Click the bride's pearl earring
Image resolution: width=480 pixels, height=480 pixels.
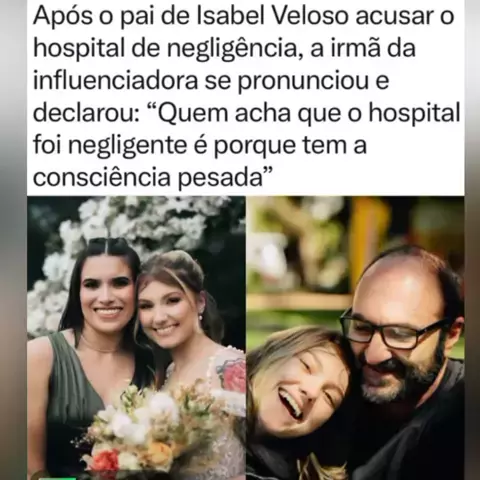[201, 318]
